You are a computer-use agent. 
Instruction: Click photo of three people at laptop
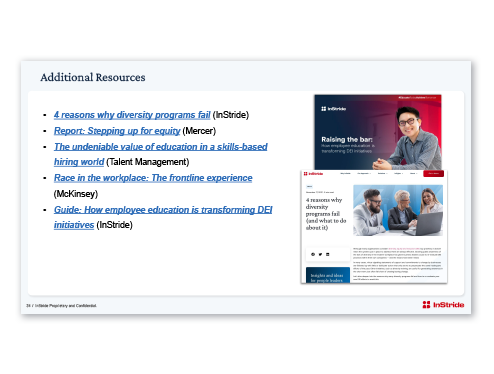click(398, 210)
